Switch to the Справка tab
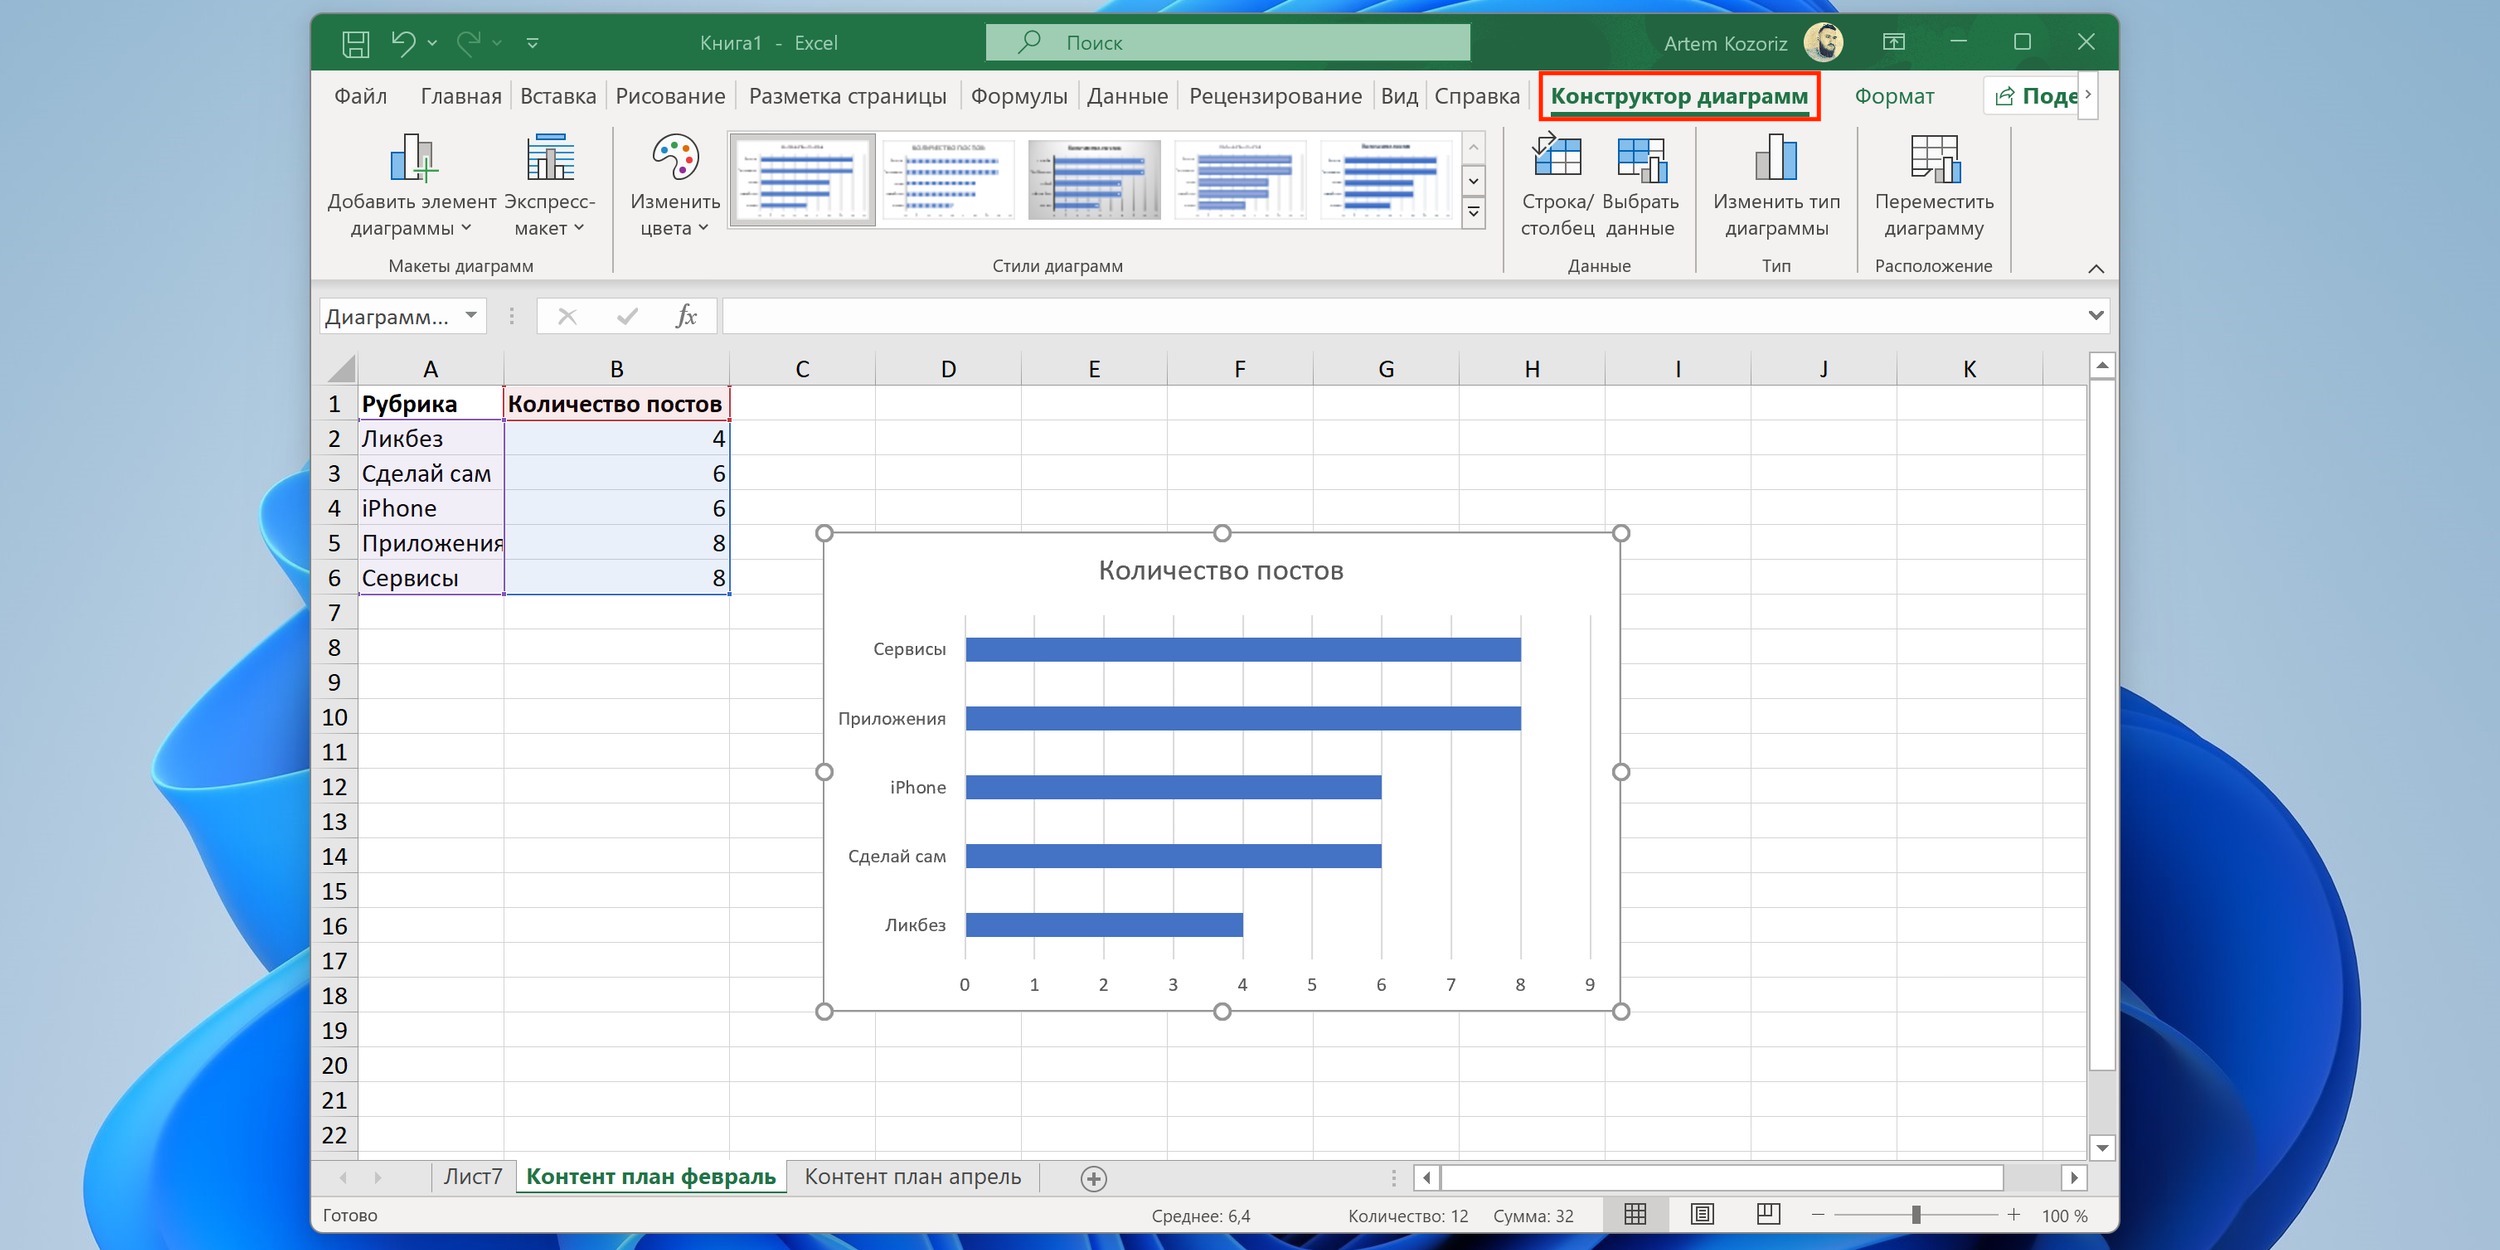This screenshot has height=1250, width=2500. (1477, 96)
